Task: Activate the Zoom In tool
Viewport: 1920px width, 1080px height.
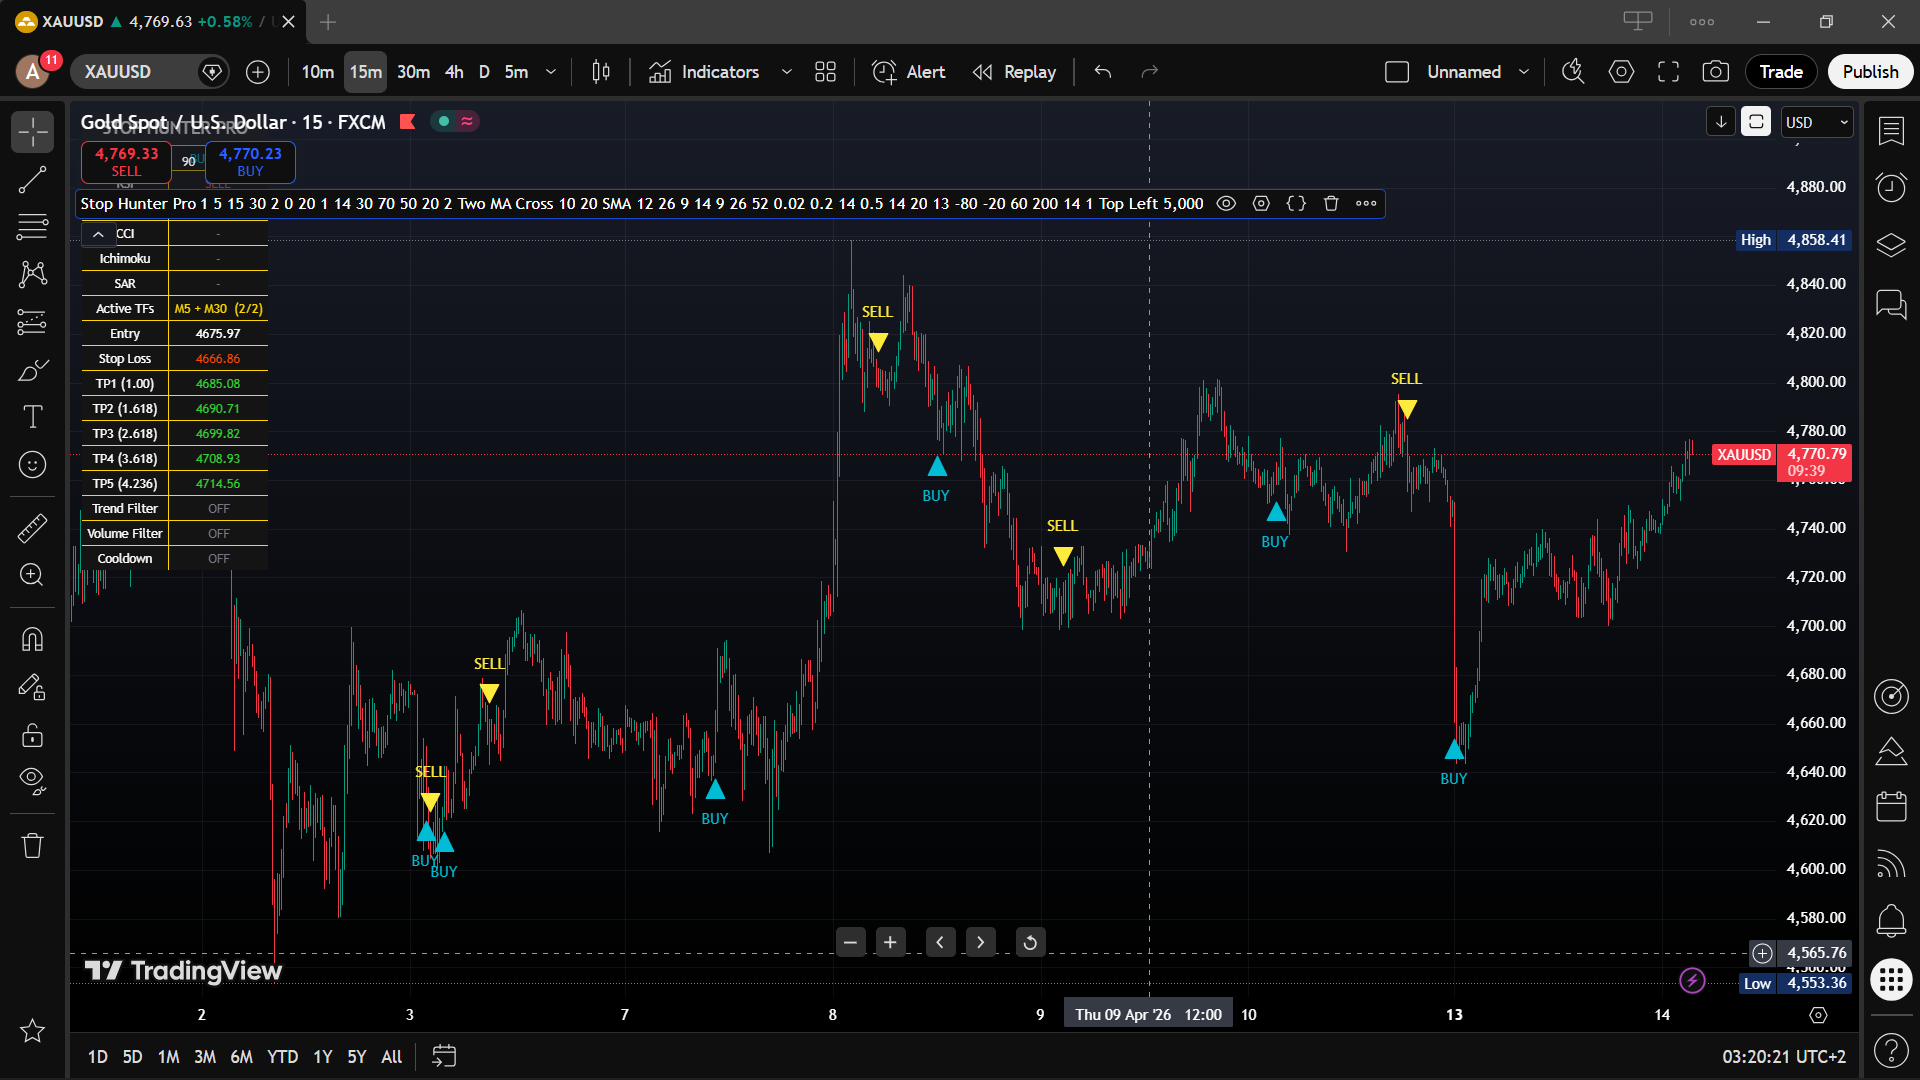Action: (x=33, y=575)
